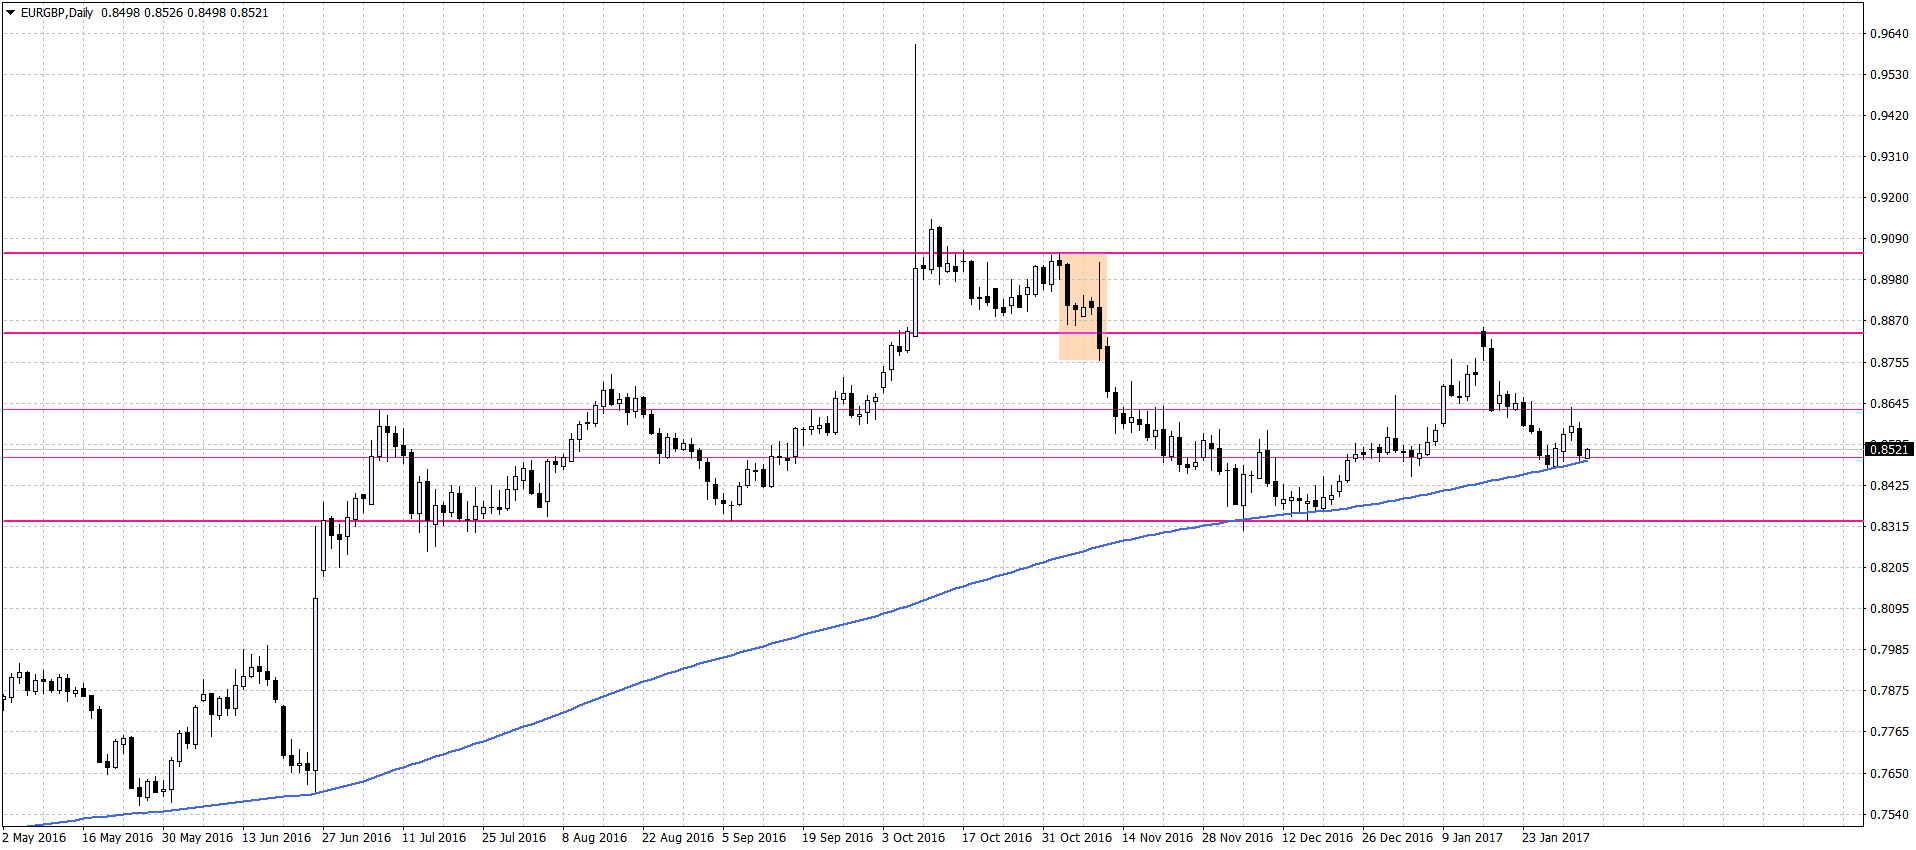Click the 0.7875 price level label

pos(1889,691)
